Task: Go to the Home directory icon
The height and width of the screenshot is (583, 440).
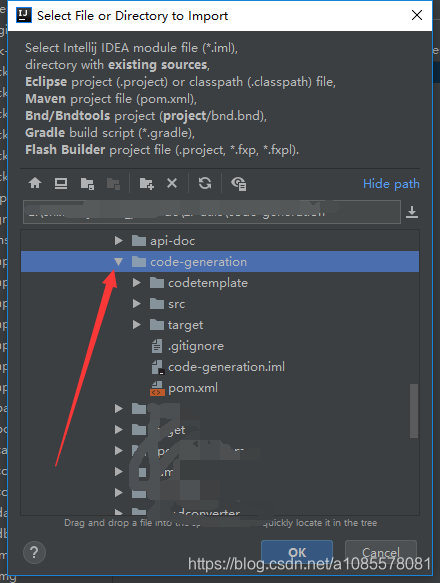Action: point(35,183)
